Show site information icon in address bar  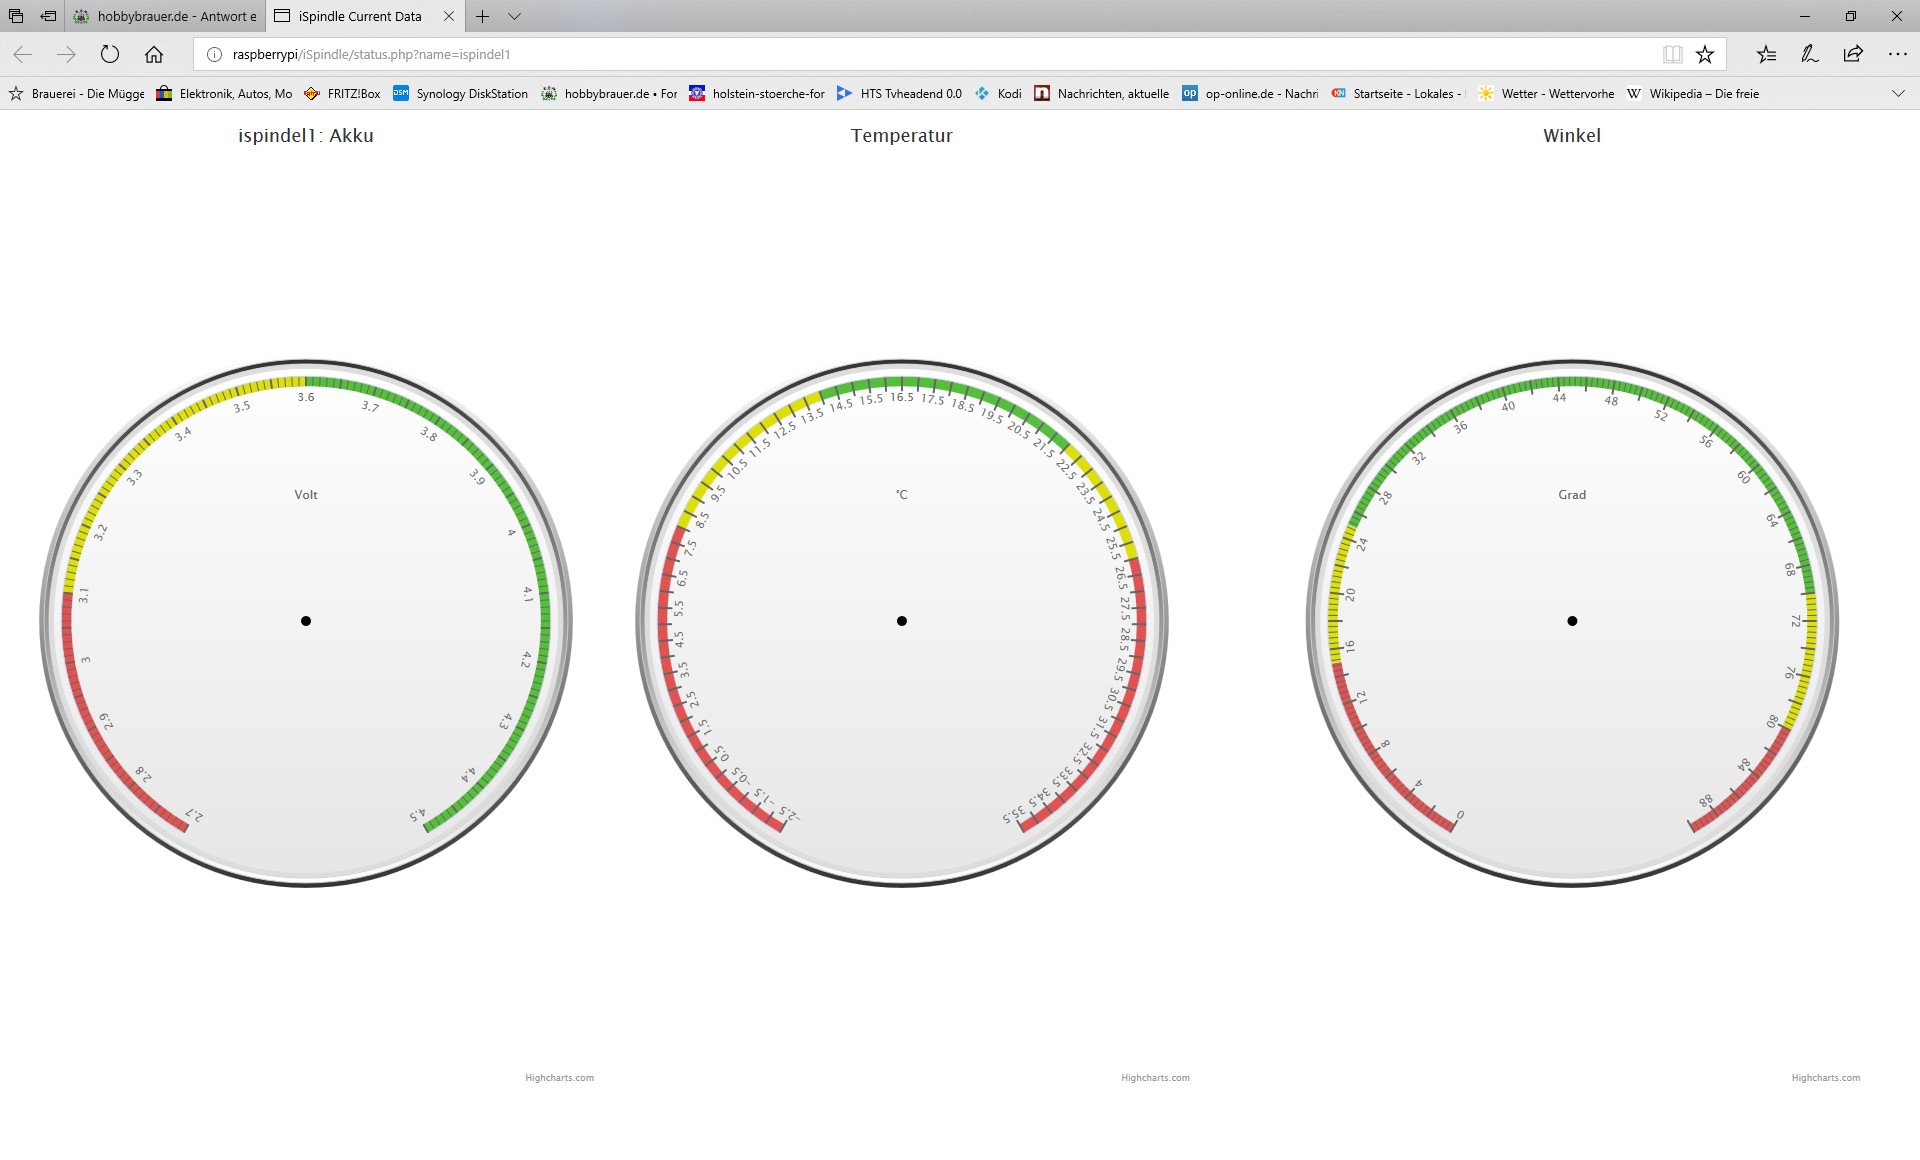click(x=214, y=54)
